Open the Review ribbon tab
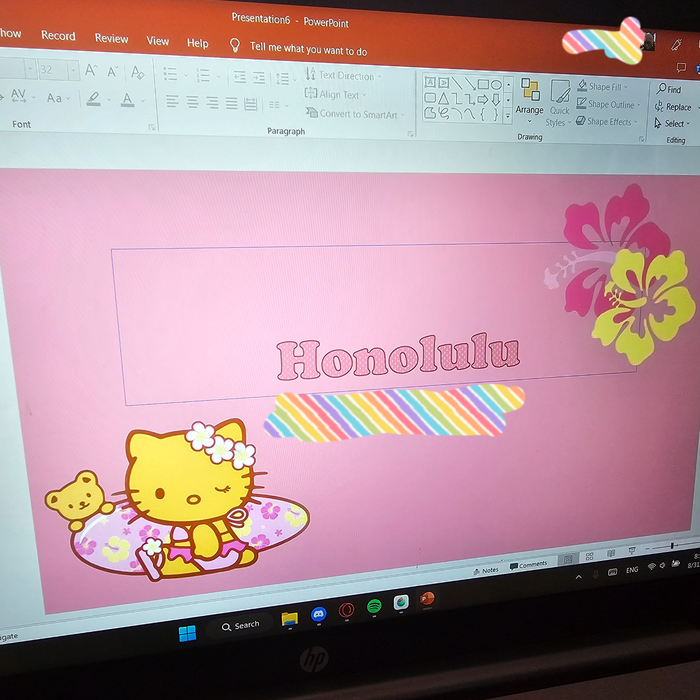This screenshot has width=700, height=700. 111,38
